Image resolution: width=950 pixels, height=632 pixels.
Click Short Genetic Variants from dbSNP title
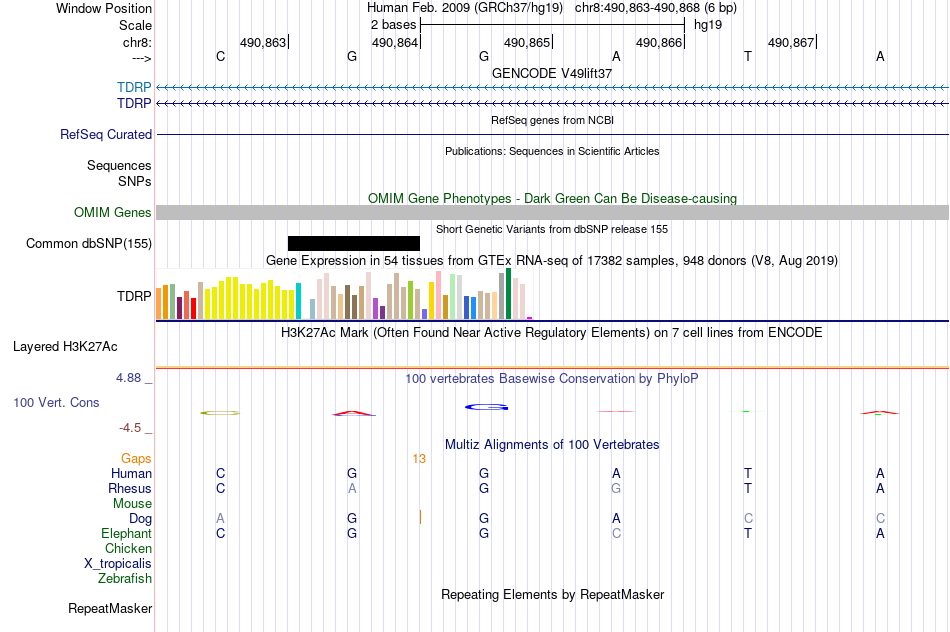(552, 229)
